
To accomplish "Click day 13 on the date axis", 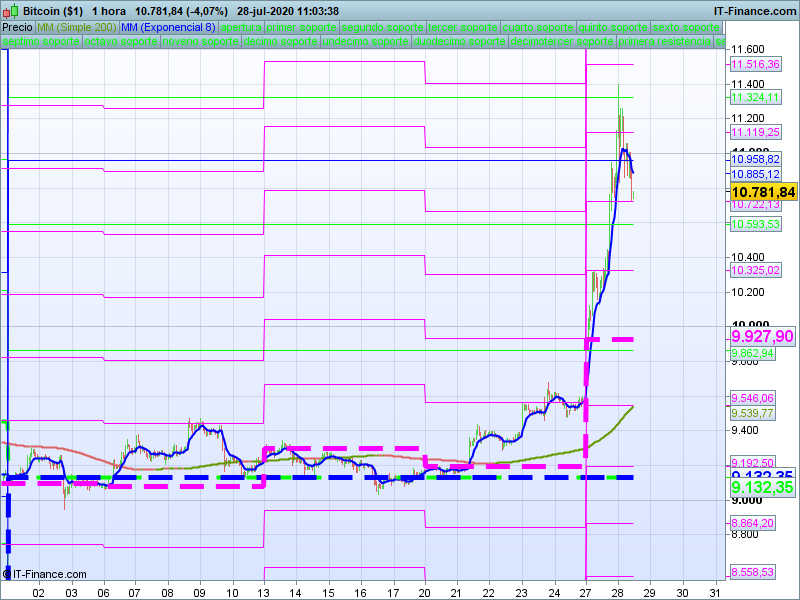I will click(x=263, y=592).
